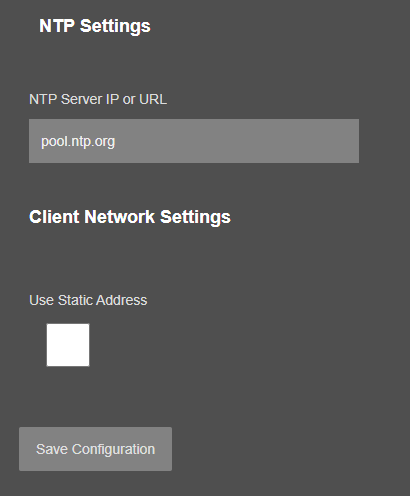Click the NTP Server IP or URL label

[98, 99]
